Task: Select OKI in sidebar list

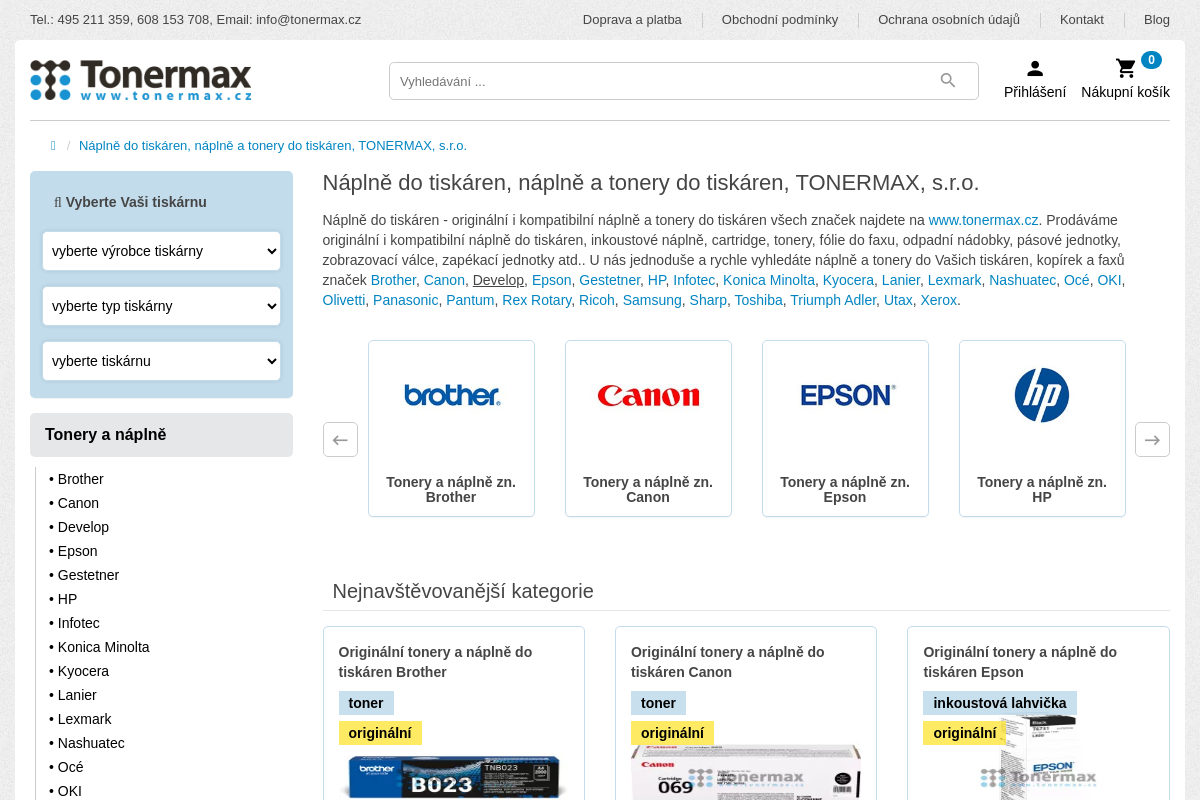Action: [x=69, y=791]
